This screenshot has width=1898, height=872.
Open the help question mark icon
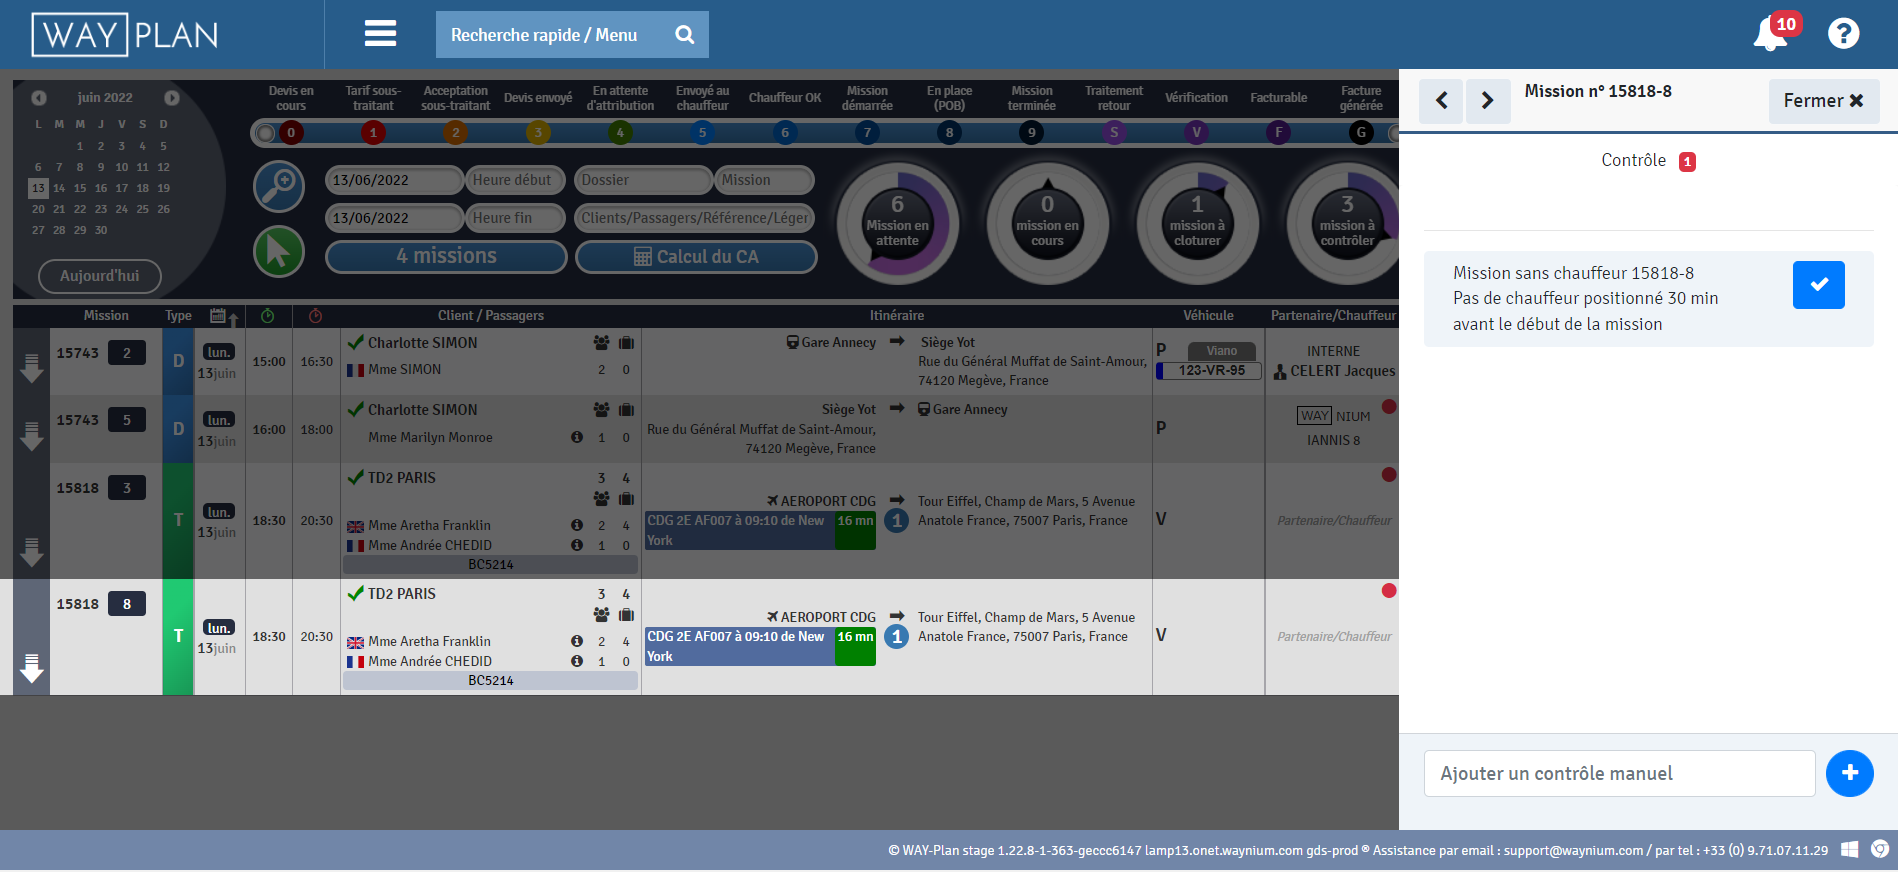pos(1843,34)
